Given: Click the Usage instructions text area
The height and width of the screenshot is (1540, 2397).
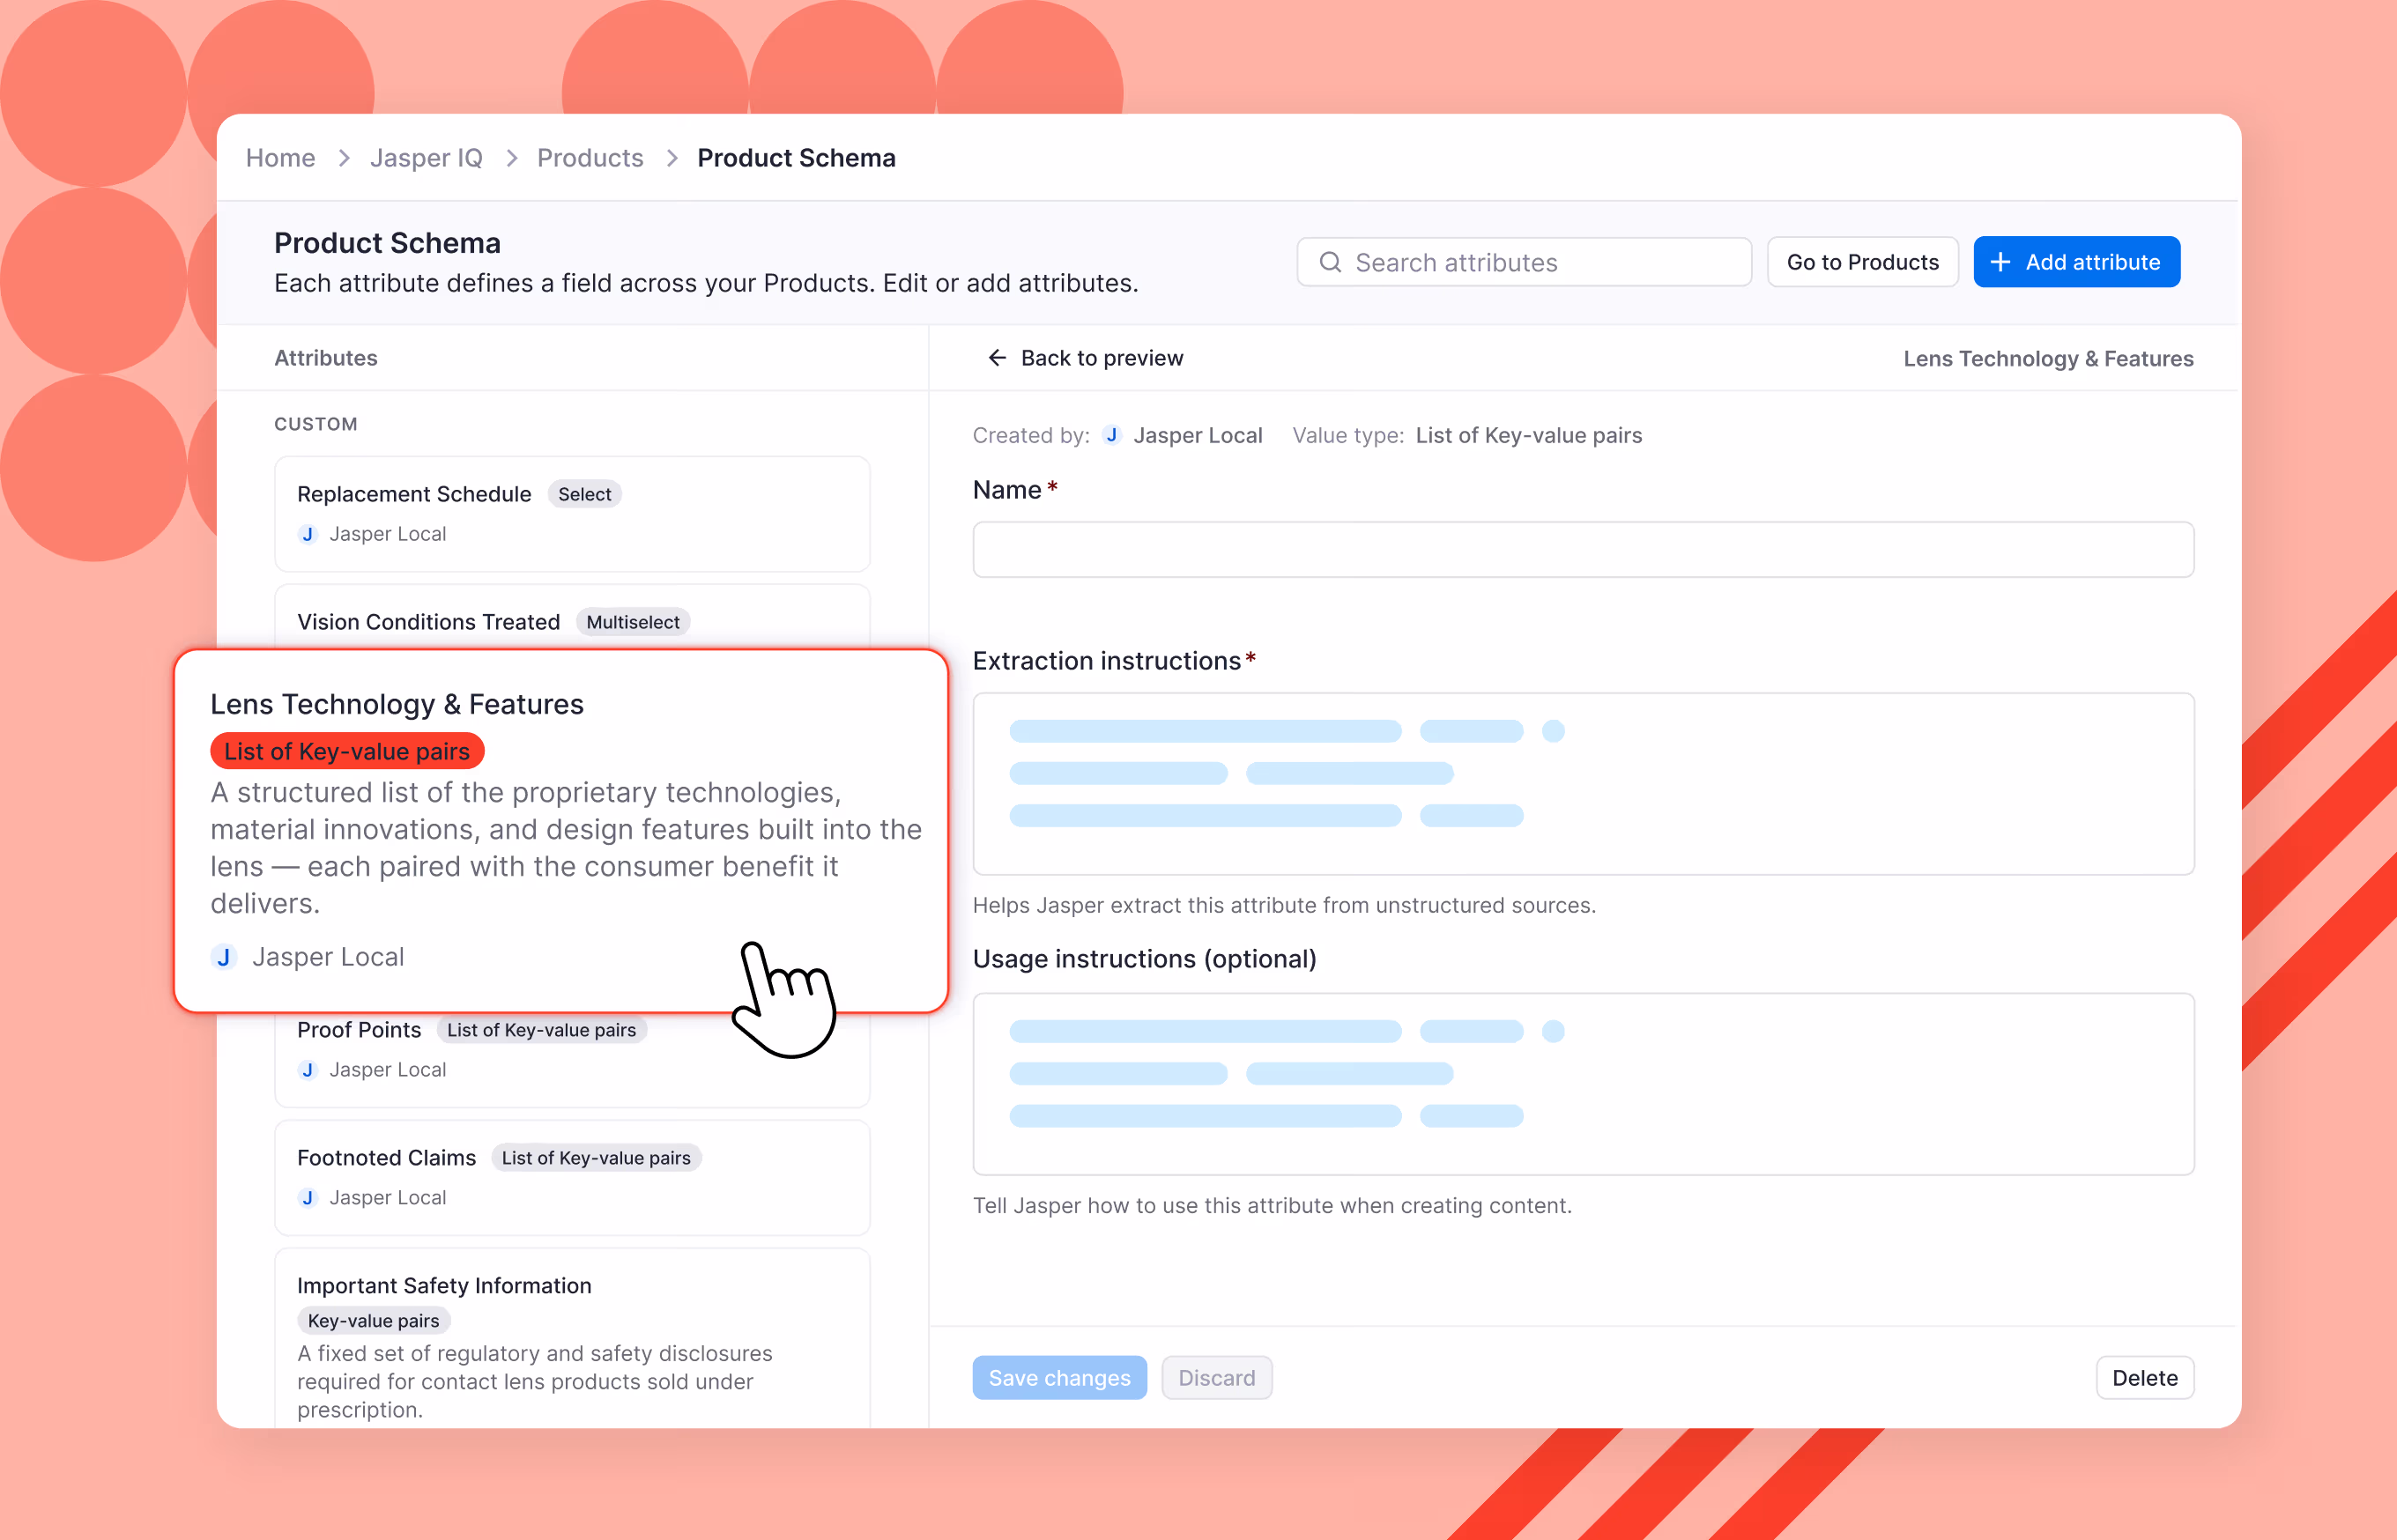Looking at the screenshot, I should tap(1583, 1084).
